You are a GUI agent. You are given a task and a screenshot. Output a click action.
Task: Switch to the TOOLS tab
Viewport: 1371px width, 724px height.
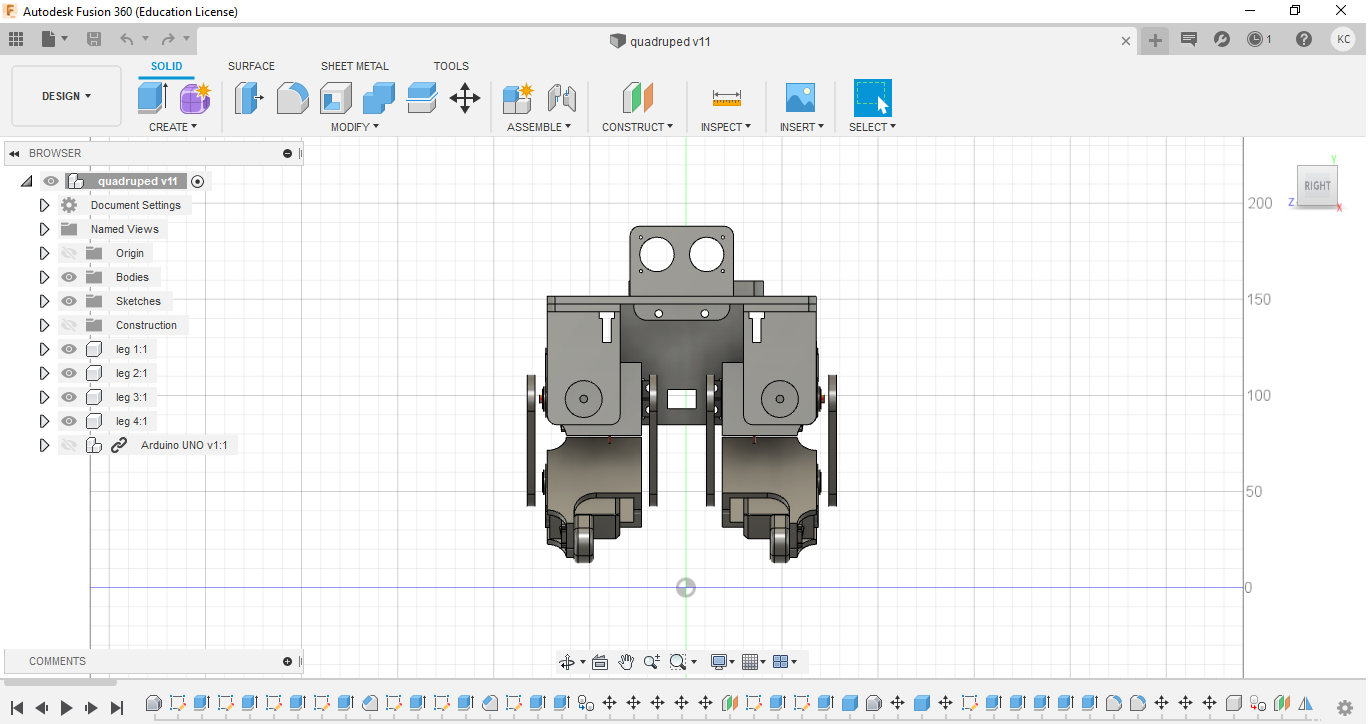tap(451, 66)
